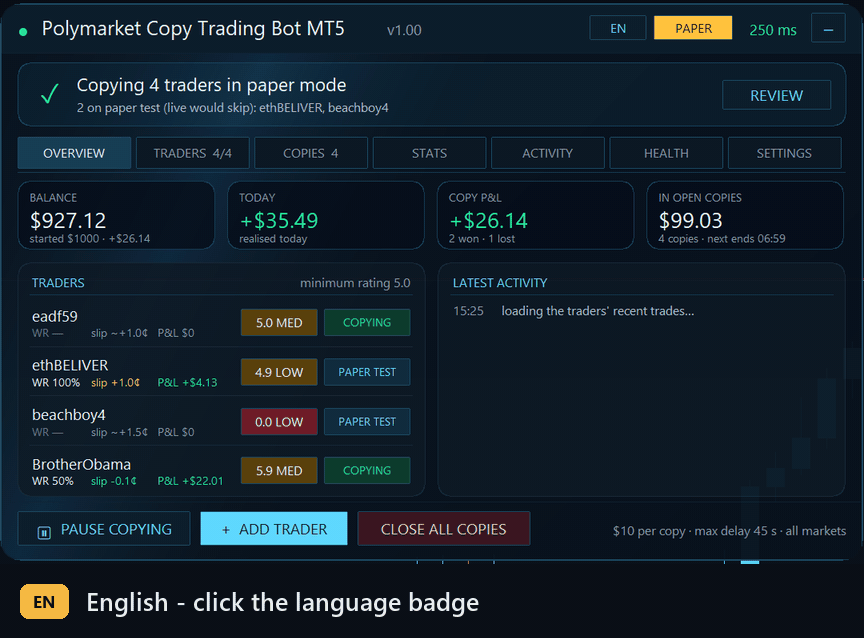Click CLOSE ALL COPIES button
This screenshot has height=638, width=864.
[444, 529]
